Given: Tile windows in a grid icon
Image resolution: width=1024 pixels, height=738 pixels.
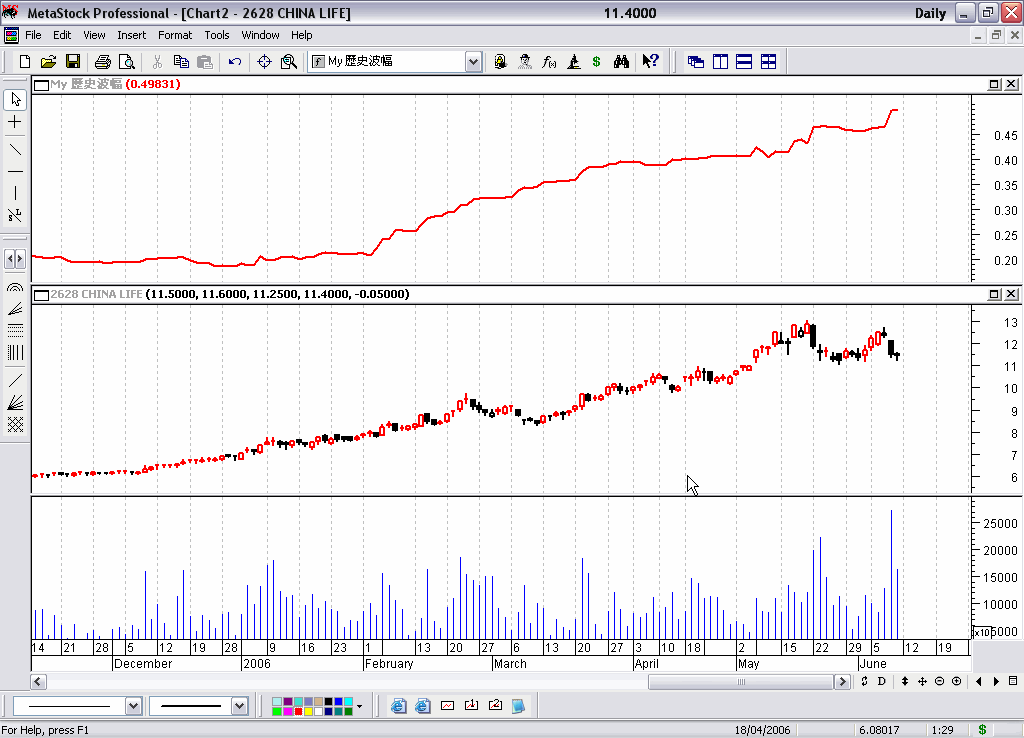Looking at the screenshot, I should (769, 61).
